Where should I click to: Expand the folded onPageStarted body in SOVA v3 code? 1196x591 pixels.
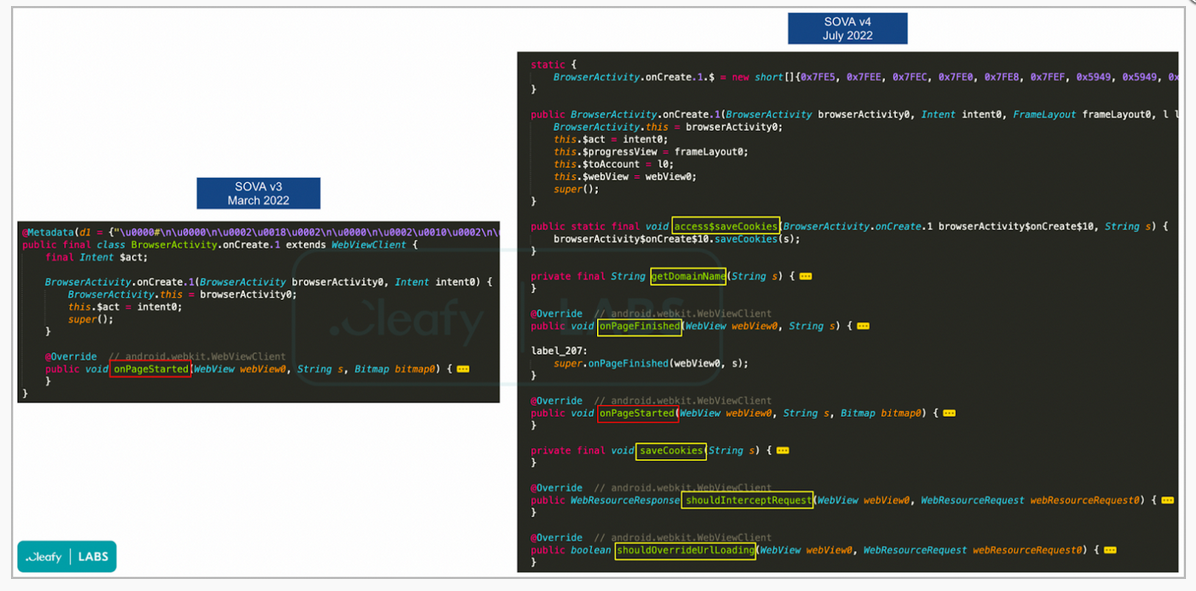[x=463, y=369]
